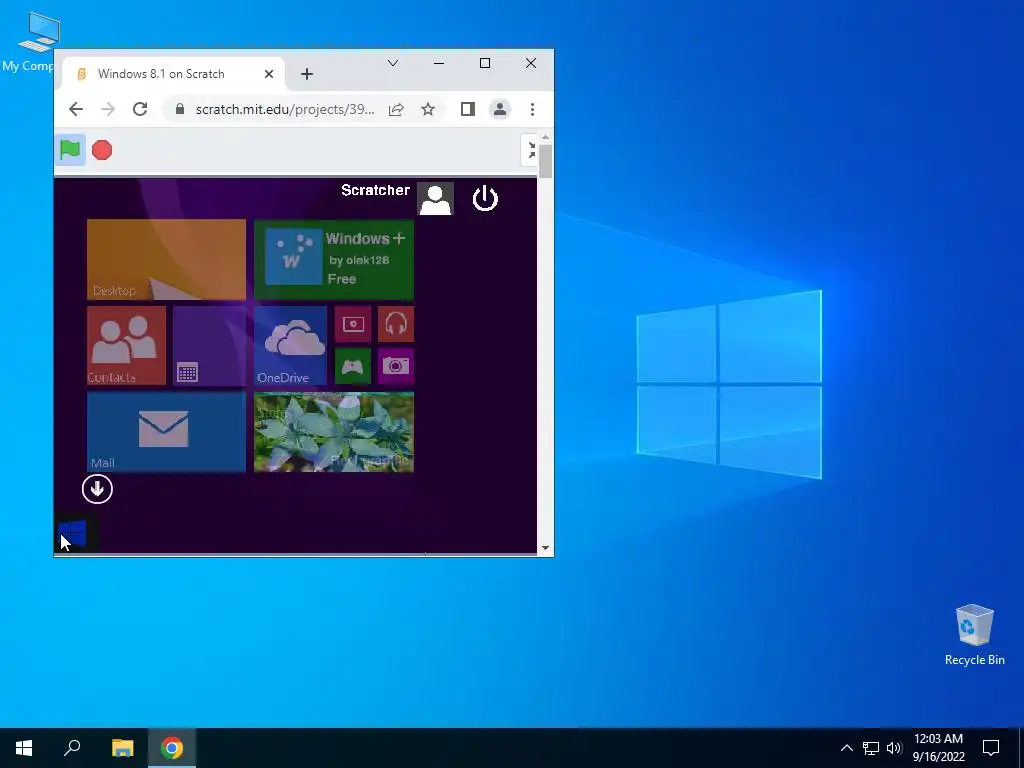Click the power icon in Scratch start screen
Image resolution: width=1024 pixels, height=768 pixels.
pos(485,199)
